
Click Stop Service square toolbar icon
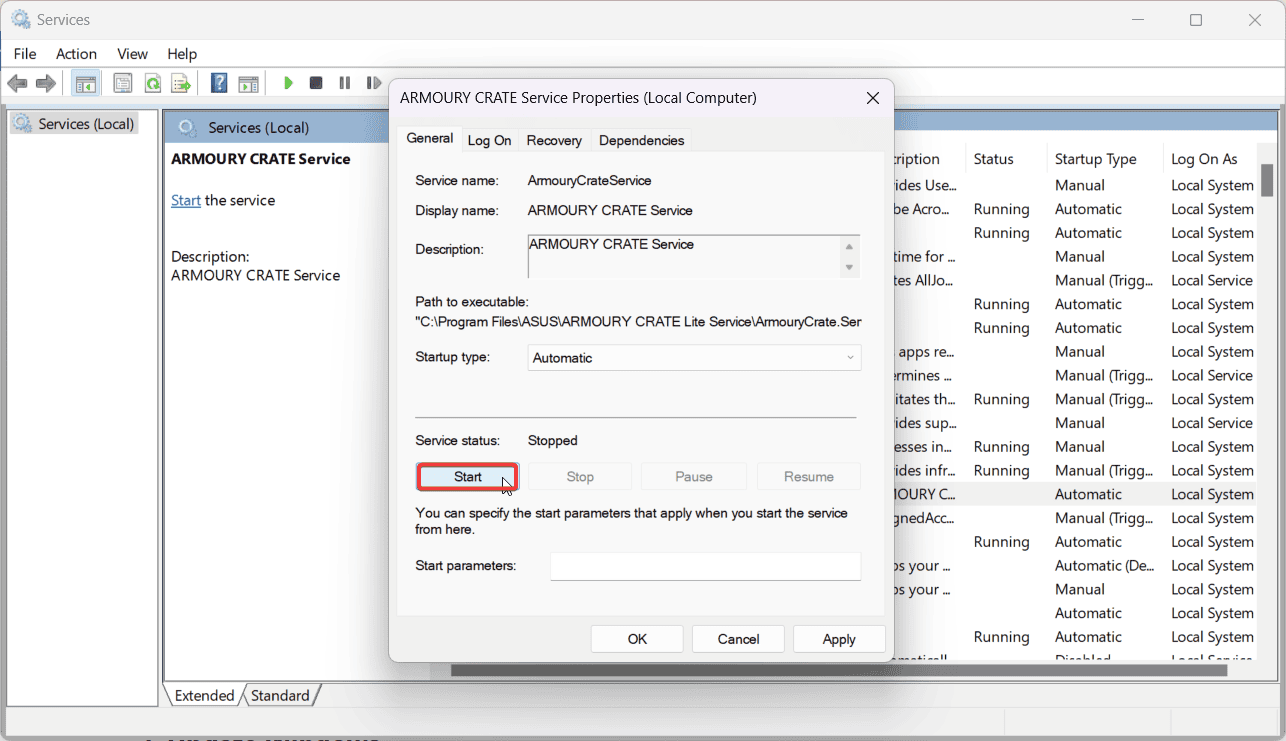(316, 83)
